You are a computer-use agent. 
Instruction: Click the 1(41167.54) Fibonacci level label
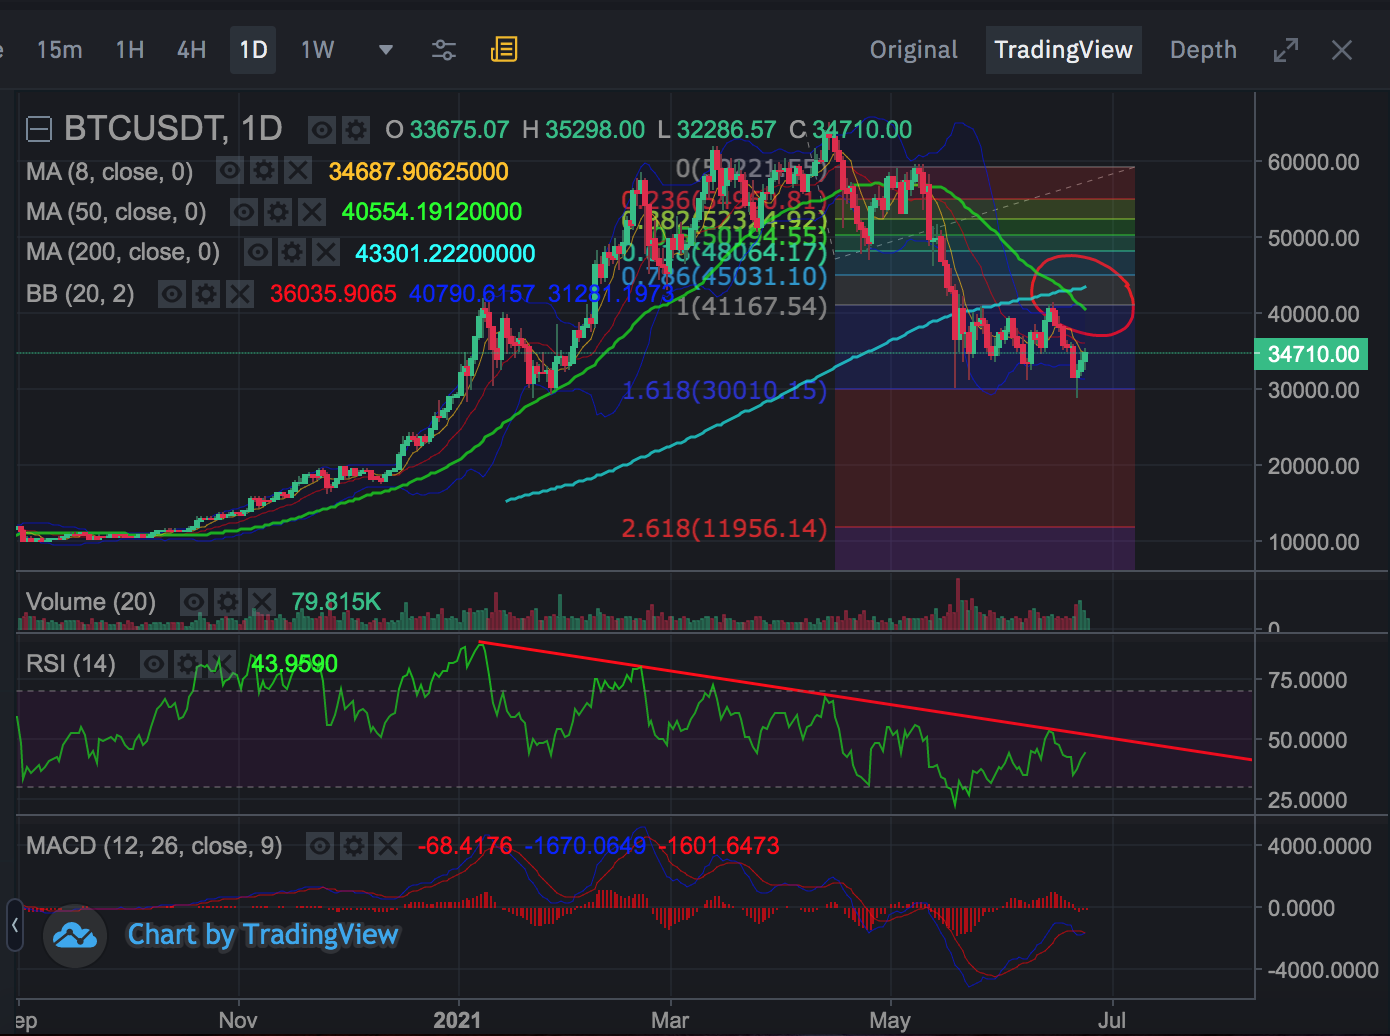pyautogui.click(x=752, y=306)
